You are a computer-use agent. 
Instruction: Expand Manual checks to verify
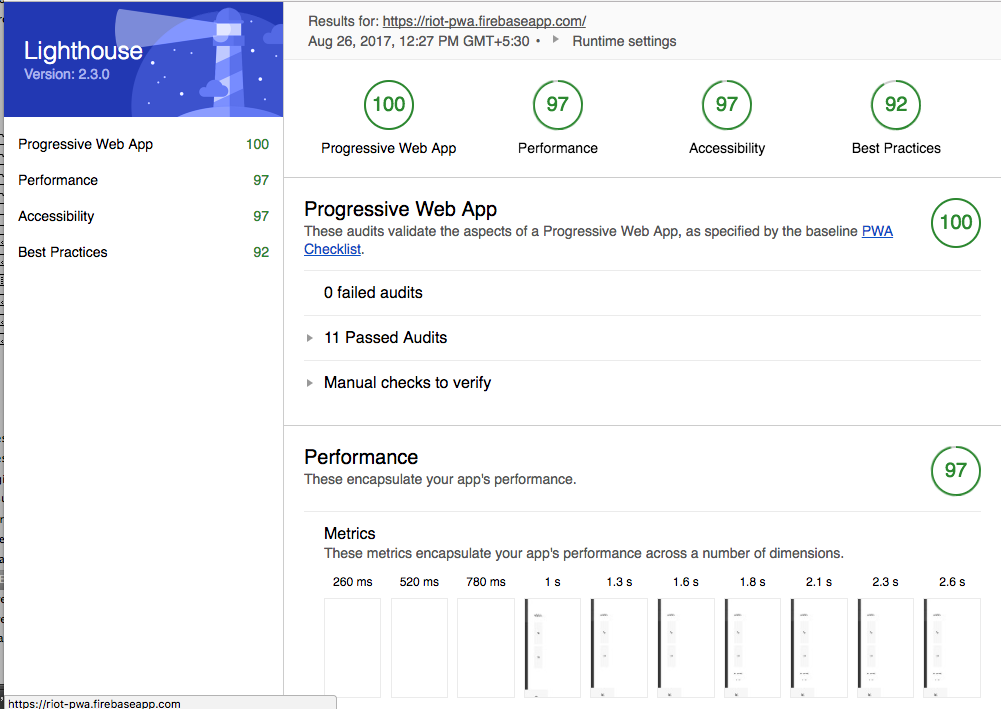pos(407,383)
